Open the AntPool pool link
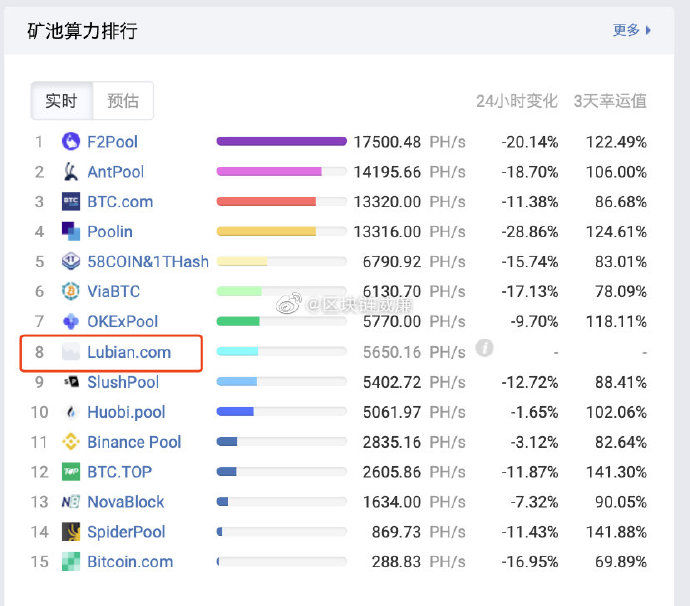The height and width of the screenshot is (606, 690). pos(116,172)
